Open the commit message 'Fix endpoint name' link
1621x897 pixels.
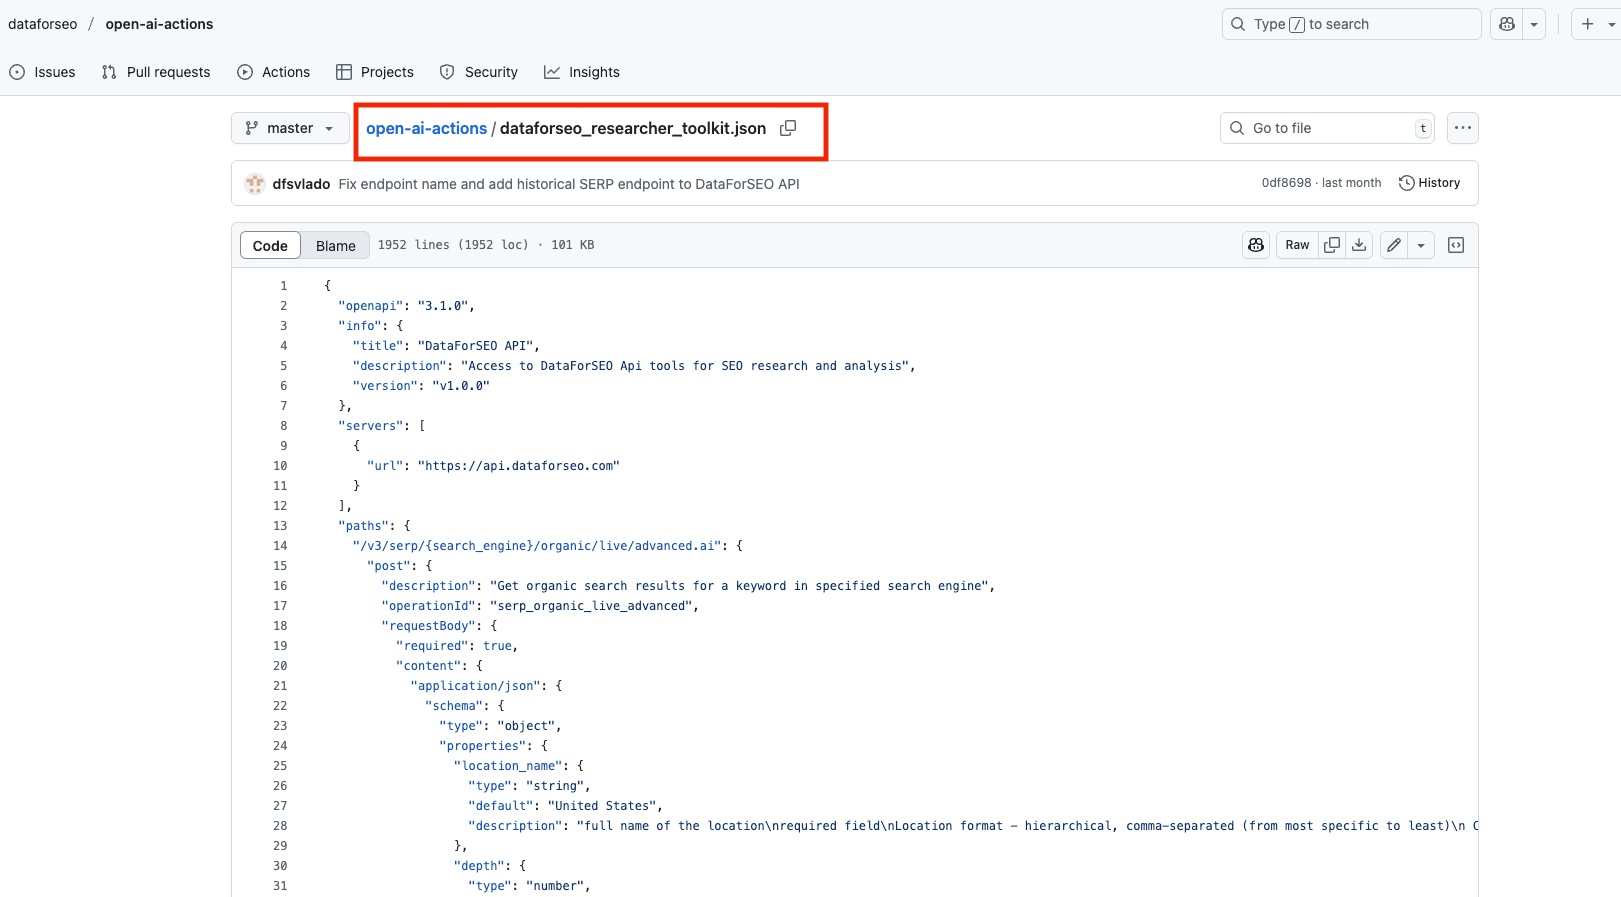(569, 184)
